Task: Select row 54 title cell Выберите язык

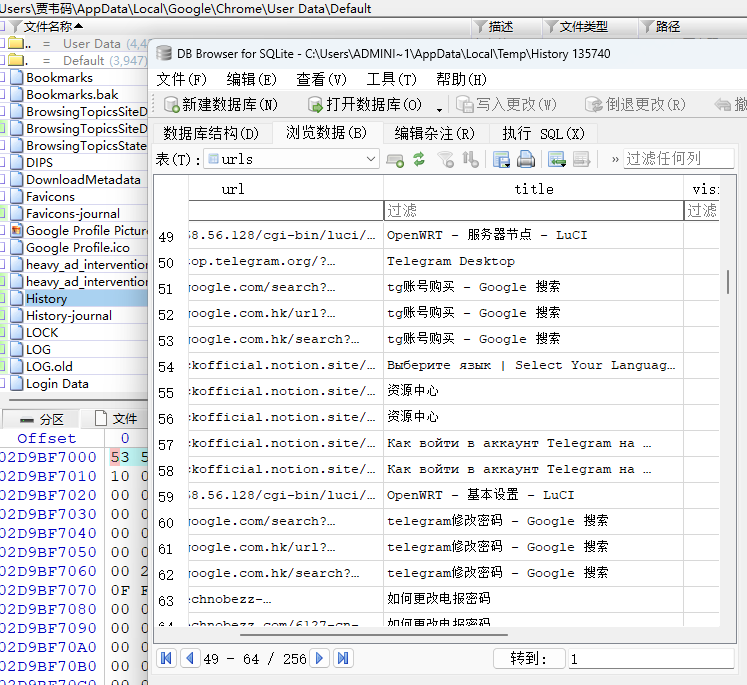Action: click(x=534, y=365)
